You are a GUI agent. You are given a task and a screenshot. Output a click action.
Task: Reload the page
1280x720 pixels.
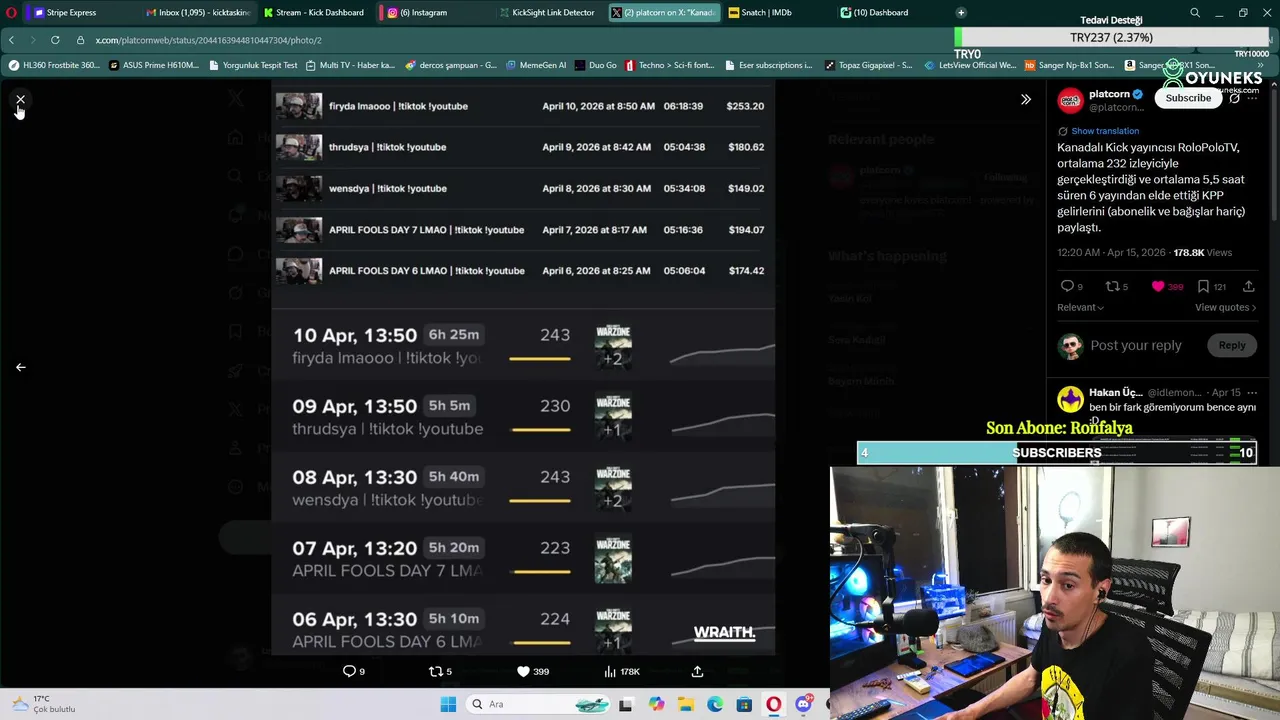coord(55,40)
